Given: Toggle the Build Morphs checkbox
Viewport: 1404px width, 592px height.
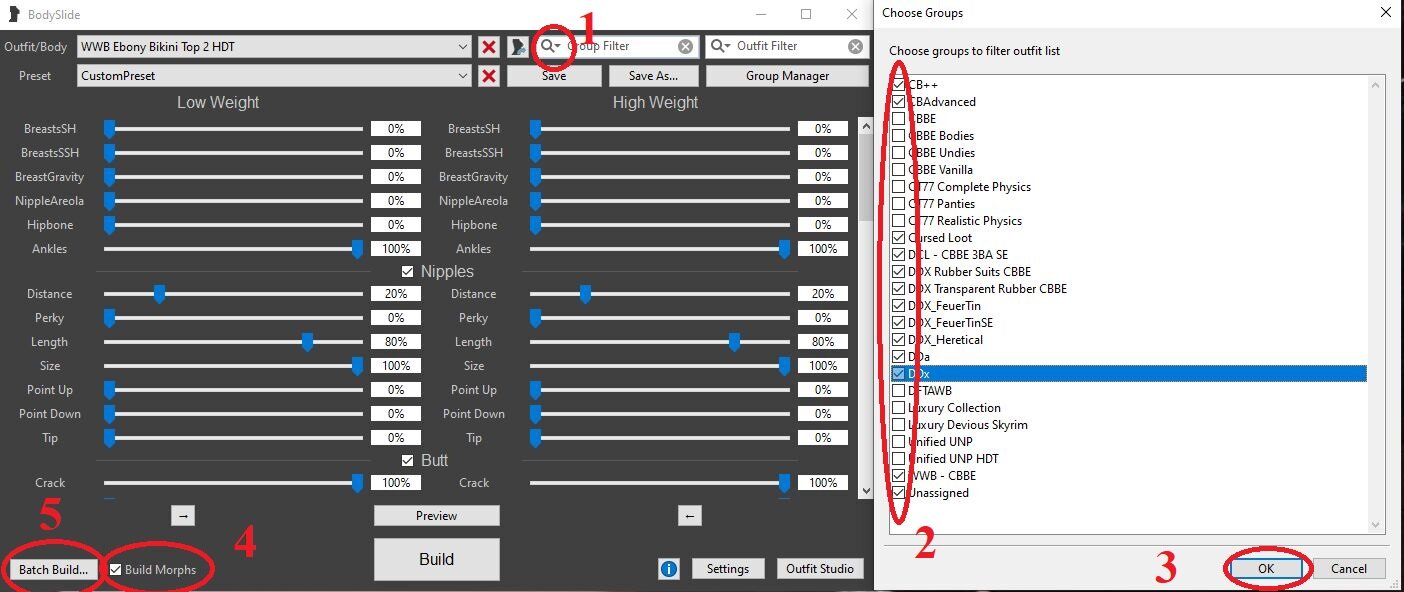Looking at the screenshot, I should click(116, 569).
